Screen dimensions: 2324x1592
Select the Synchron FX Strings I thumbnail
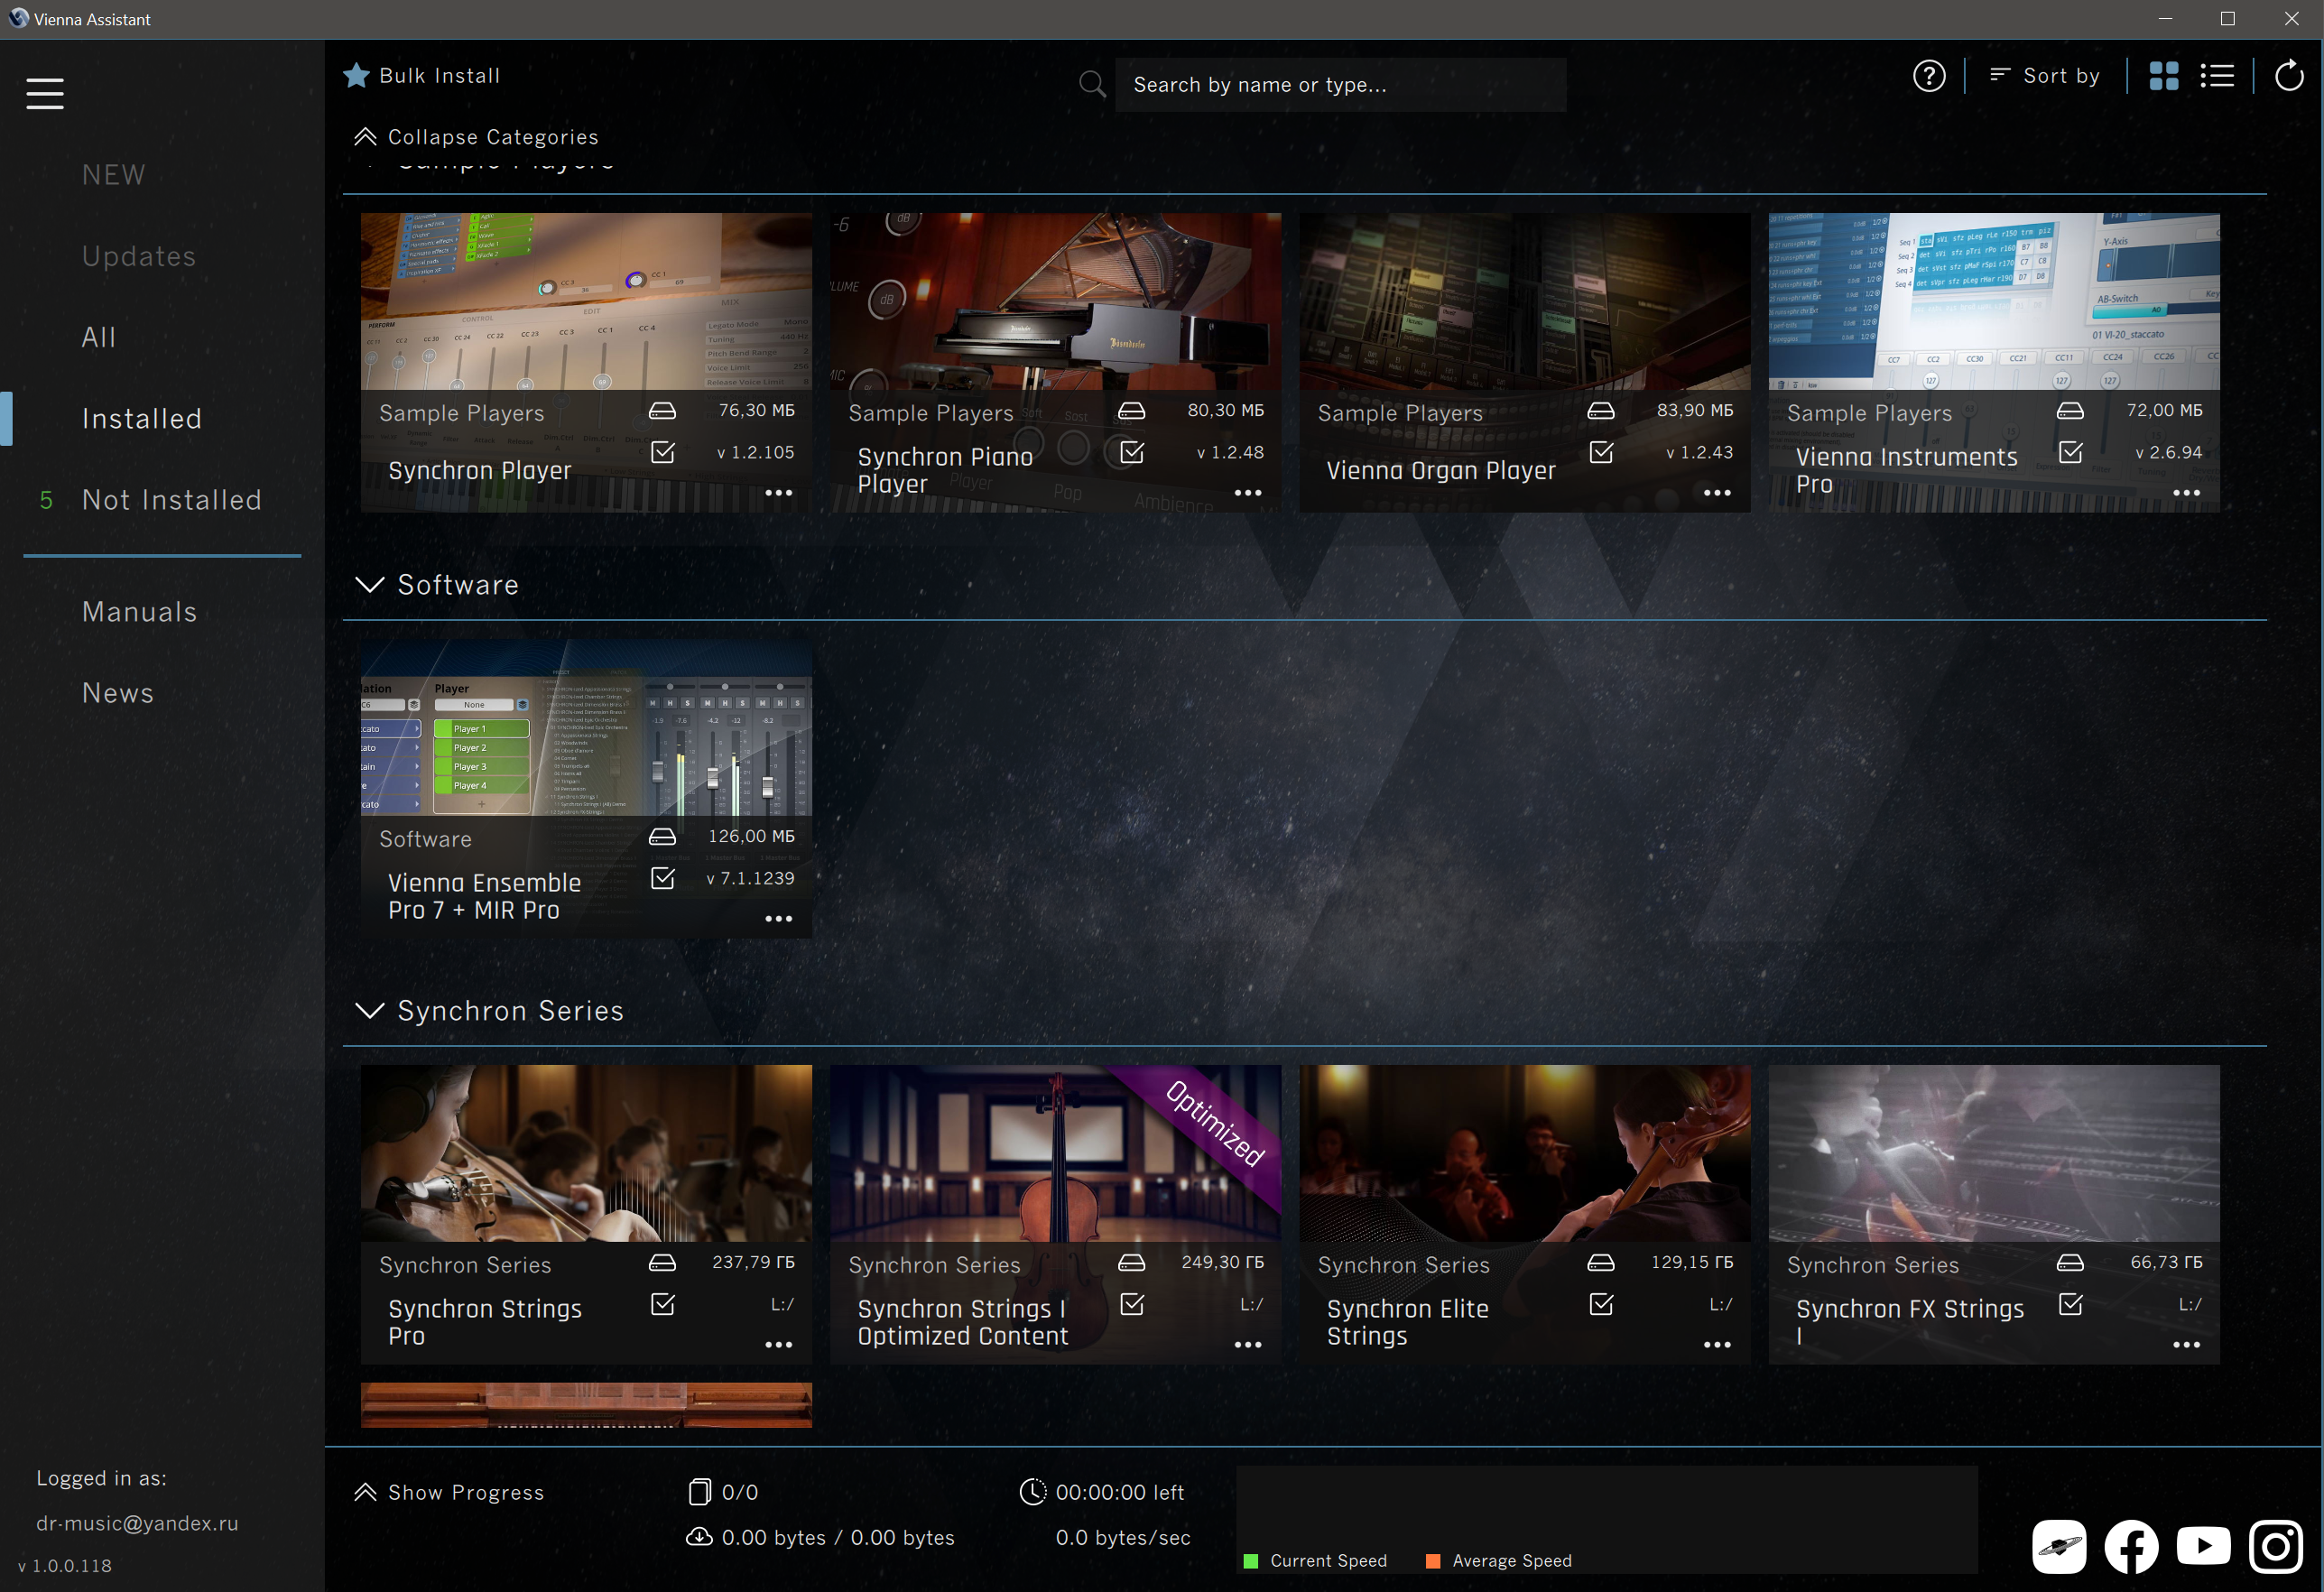[x=1994, y=1153]
